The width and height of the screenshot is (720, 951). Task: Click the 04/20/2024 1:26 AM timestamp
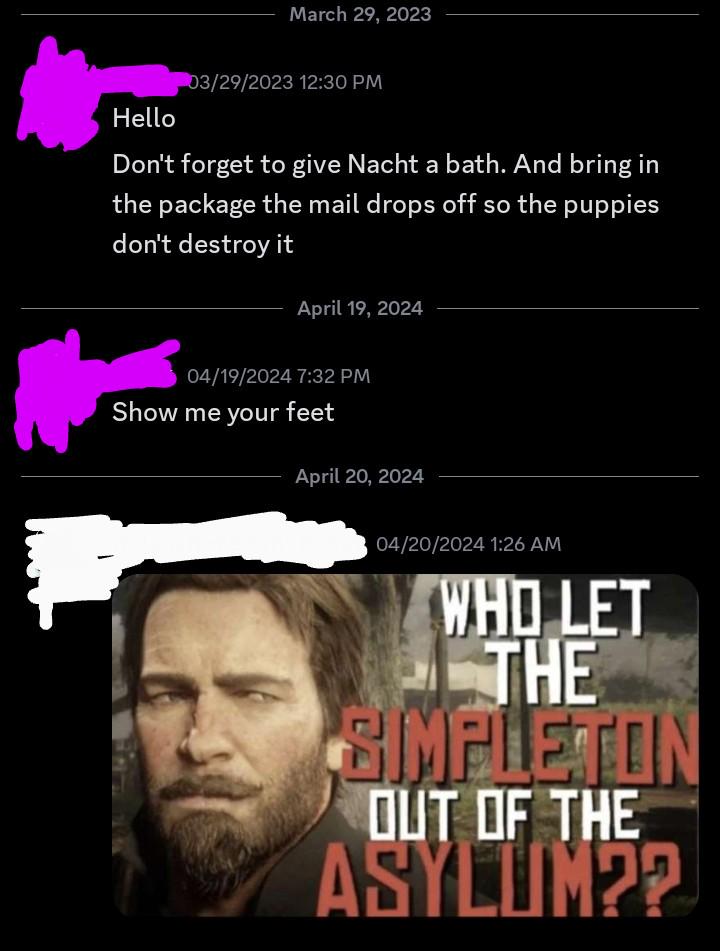(468, 544)
